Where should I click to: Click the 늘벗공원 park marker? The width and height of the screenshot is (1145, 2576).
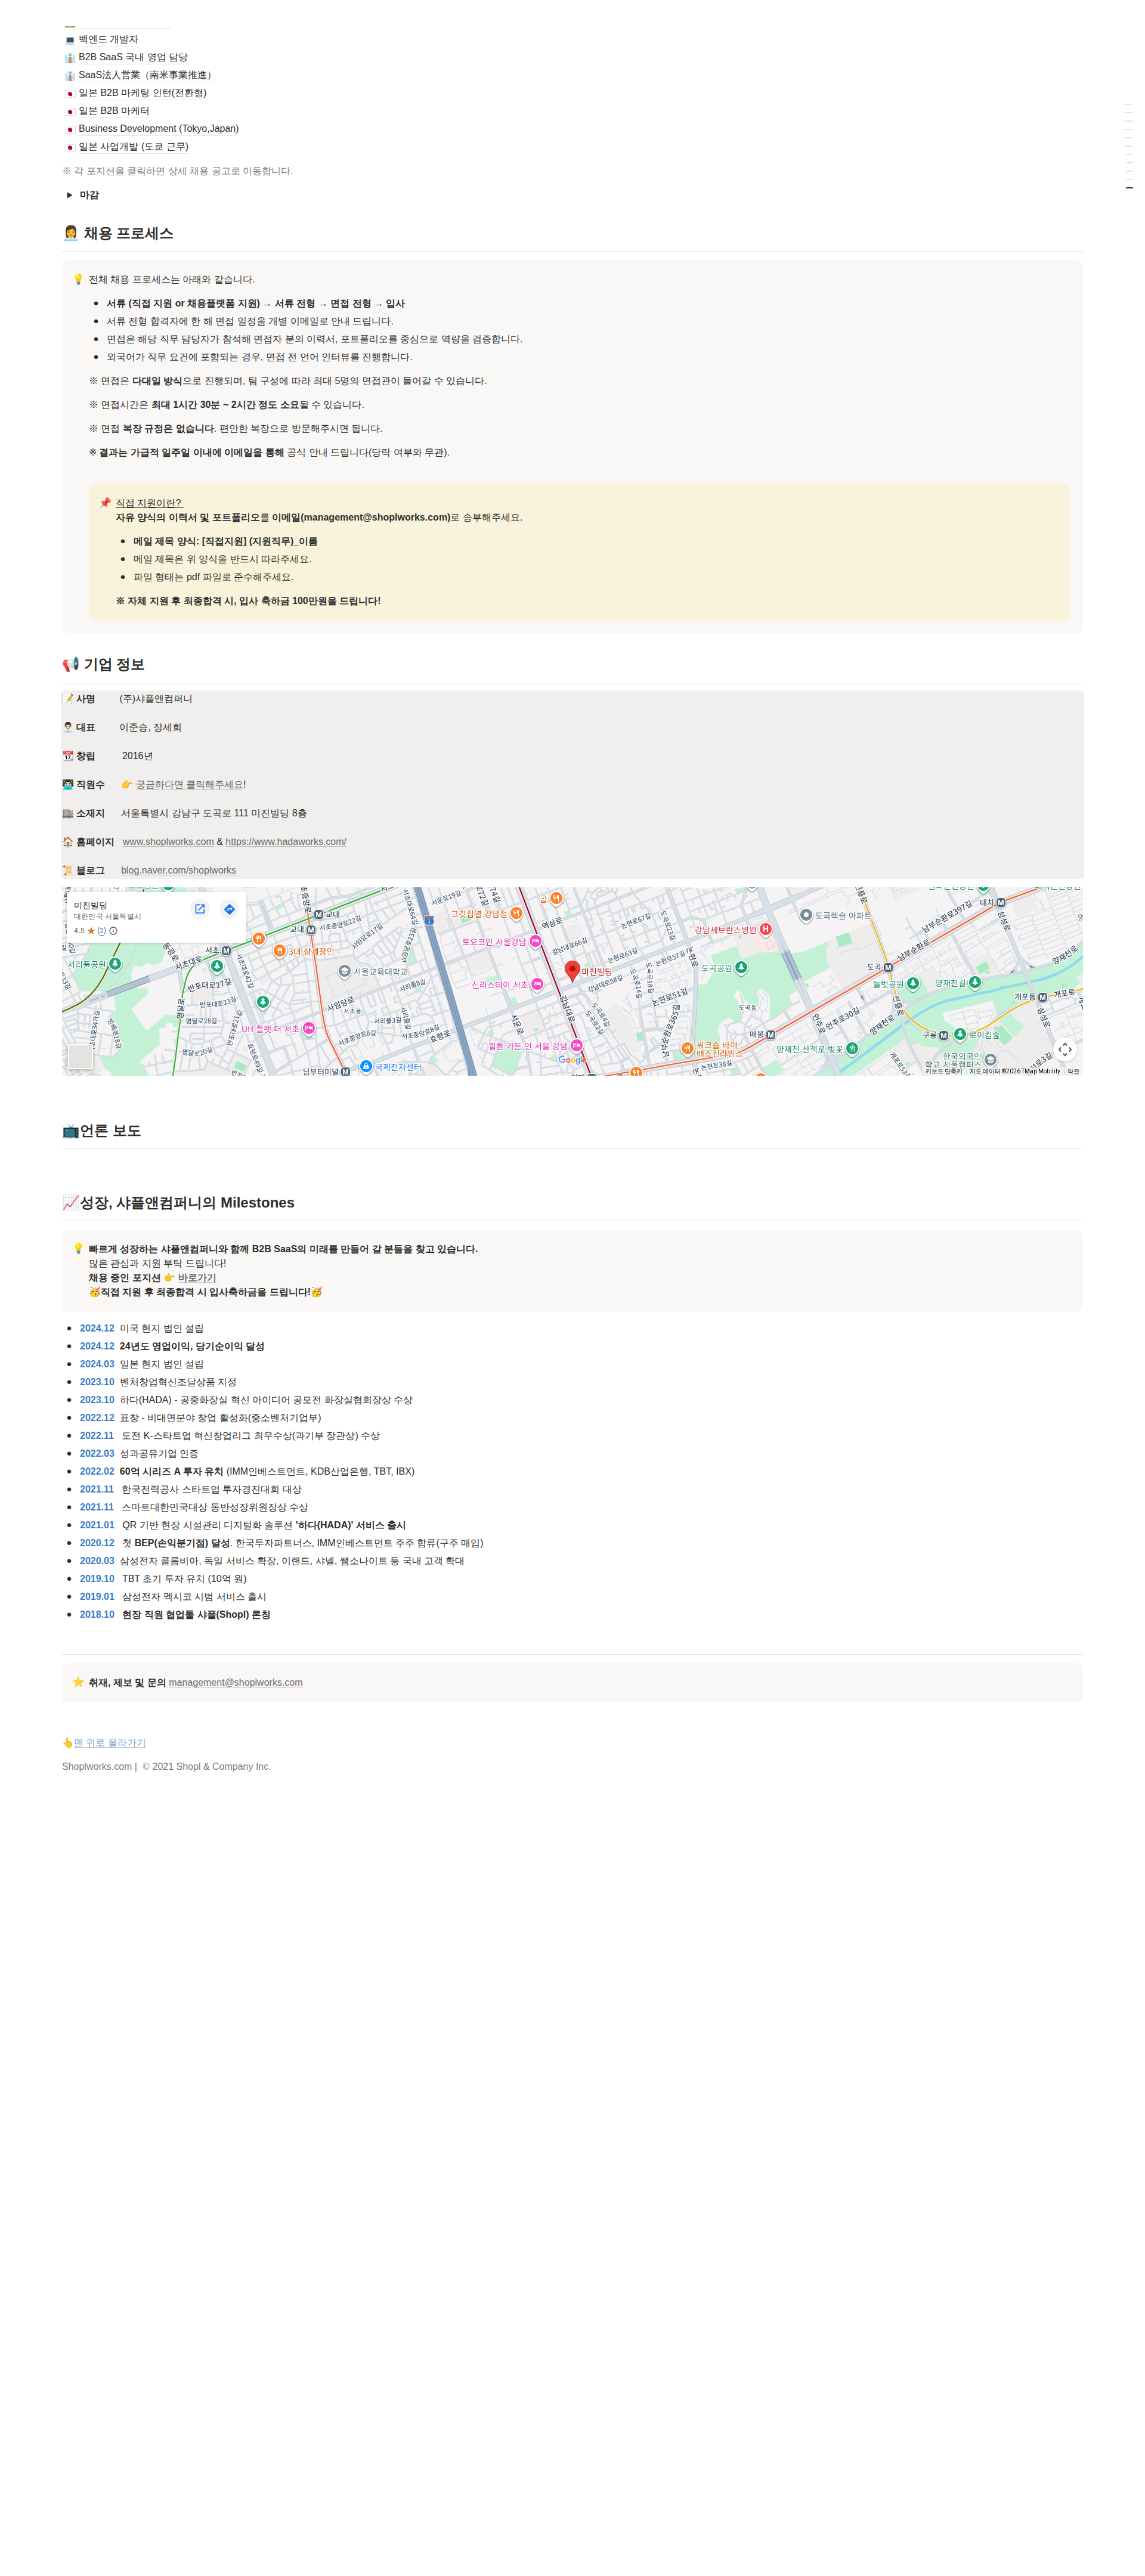pos(913,984)
